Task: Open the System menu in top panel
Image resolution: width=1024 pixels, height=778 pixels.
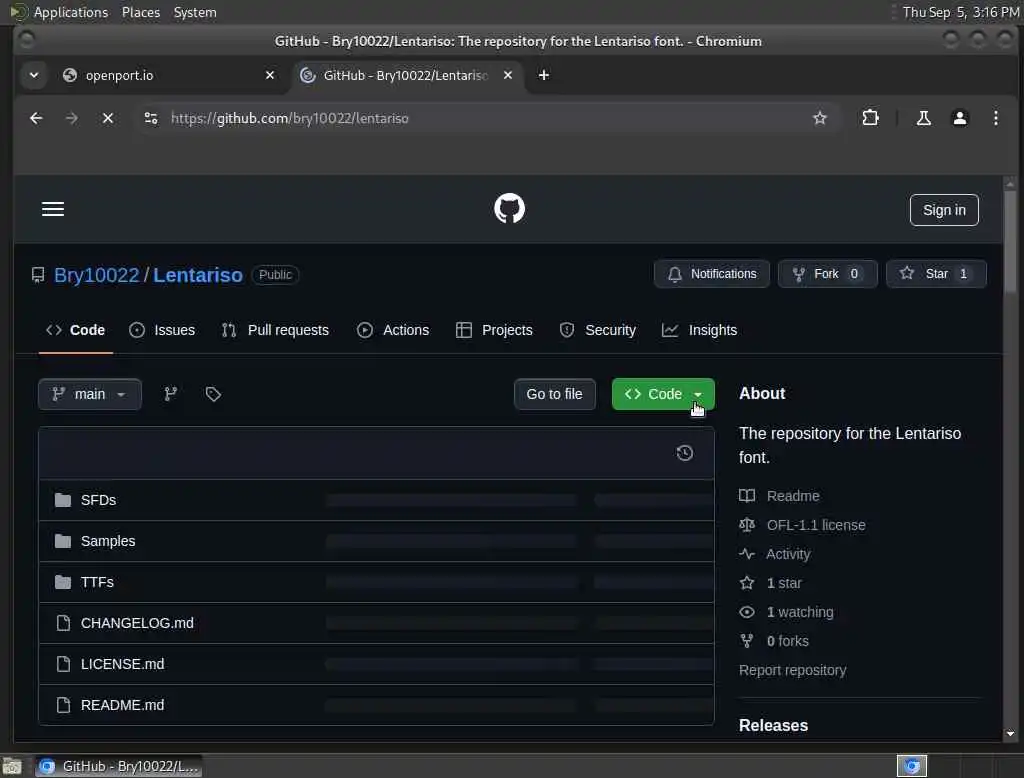Action: (x=195, y=12)
